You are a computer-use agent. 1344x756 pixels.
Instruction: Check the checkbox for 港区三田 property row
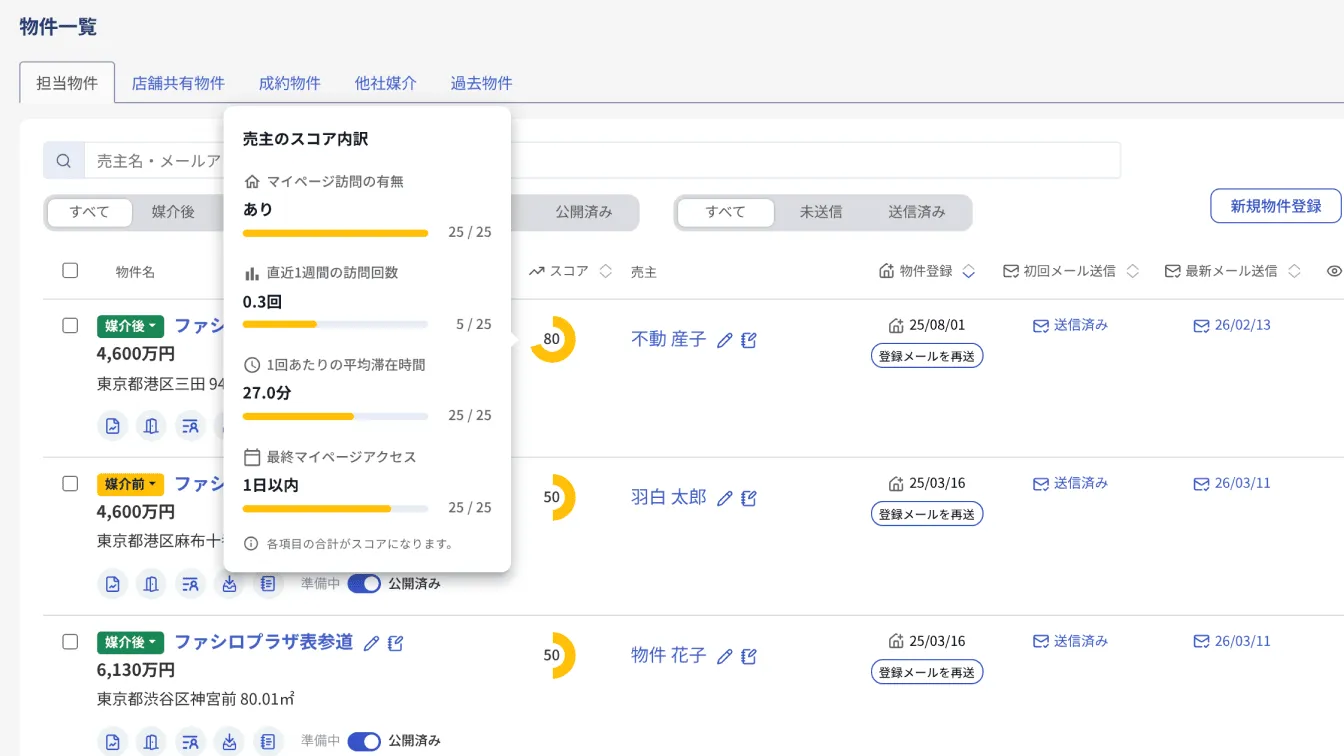click(x=70, y=325)
